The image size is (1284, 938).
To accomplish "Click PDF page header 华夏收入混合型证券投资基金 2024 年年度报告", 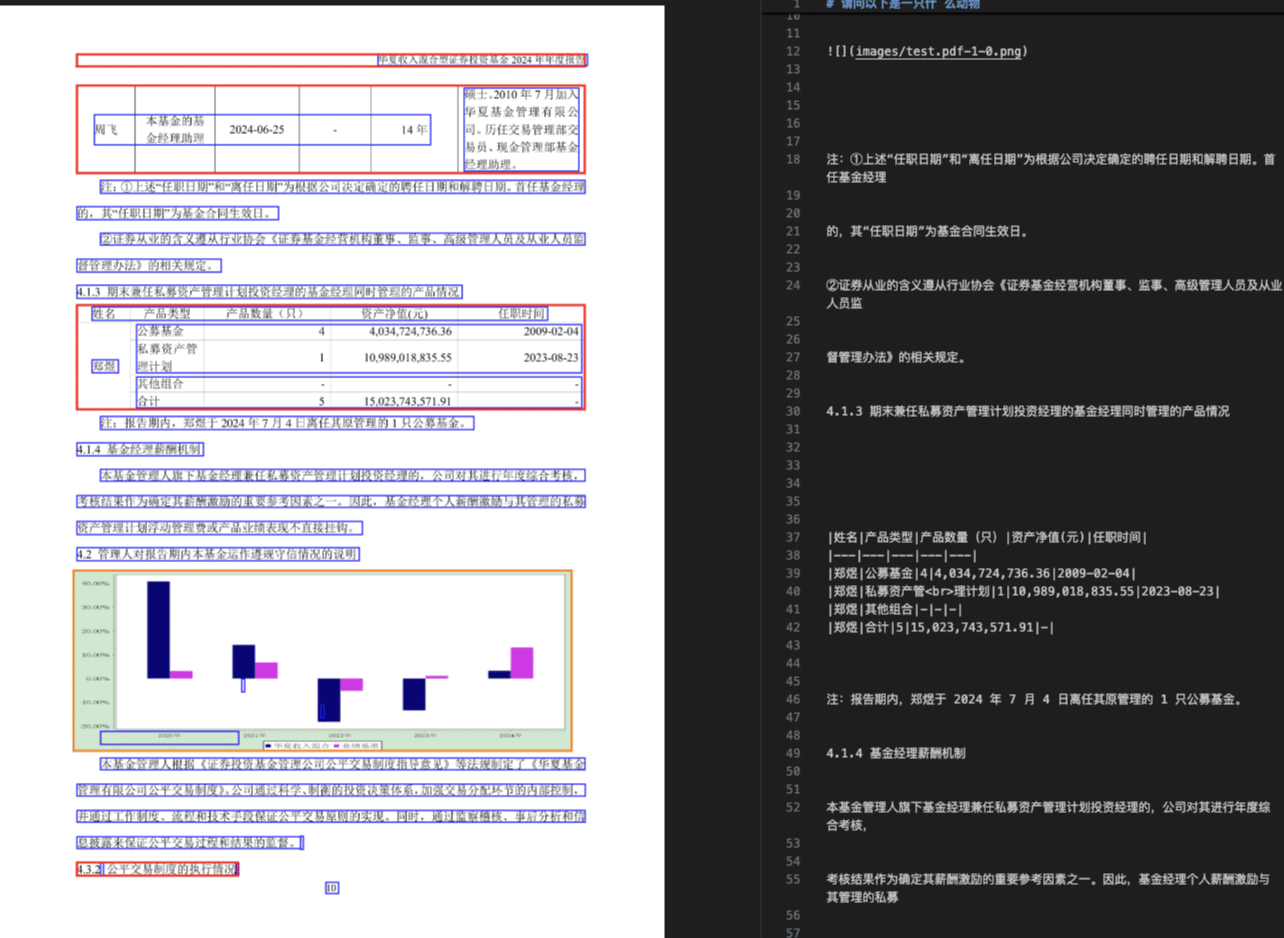I will tap(482, 60).
